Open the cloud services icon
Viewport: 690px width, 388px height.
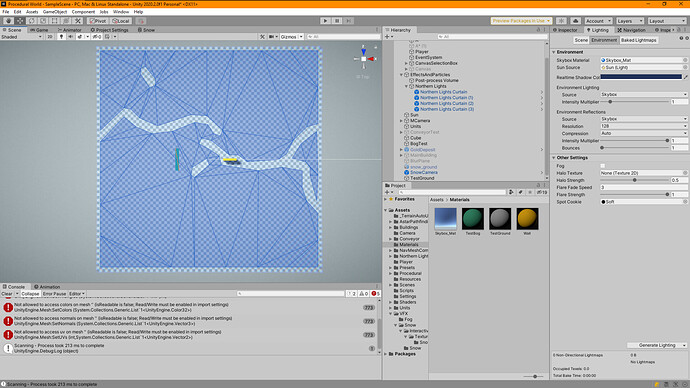click(575, 21)
